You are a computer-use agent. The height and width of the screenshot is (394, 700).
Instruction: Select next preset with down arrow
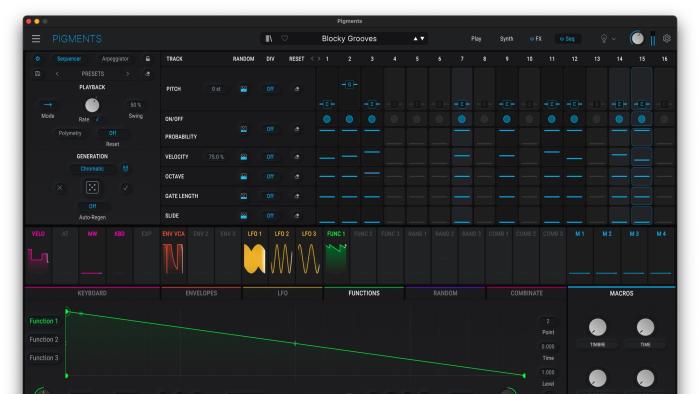tap(422, 39)
